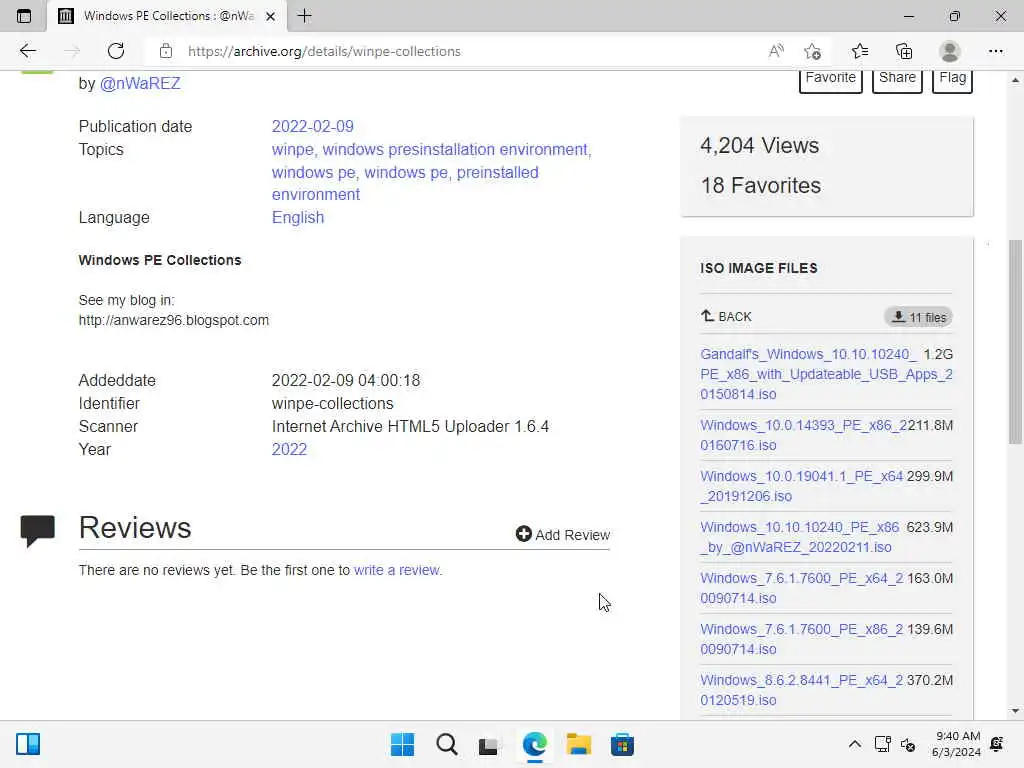This screenshot has height=768, width=1024.
Task: Open Windows_7.6.1.7600_PE_x64 iso file
Action: (x=801, y=588)
